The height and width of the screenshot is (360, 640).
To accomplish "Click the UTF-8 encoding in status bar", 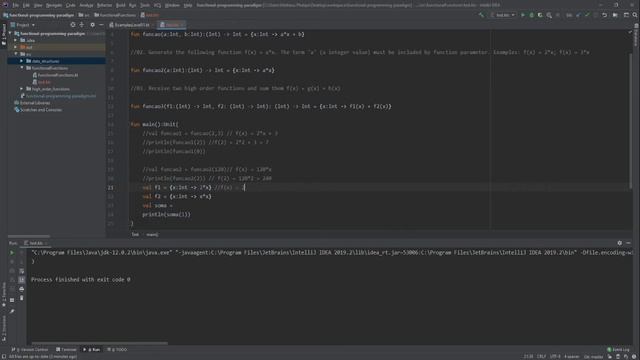I will [x=556, y=356].
